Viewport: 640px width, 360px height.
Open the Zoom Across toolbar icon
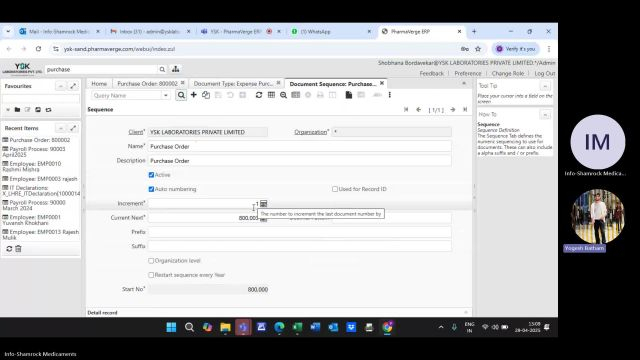point(283,95)
